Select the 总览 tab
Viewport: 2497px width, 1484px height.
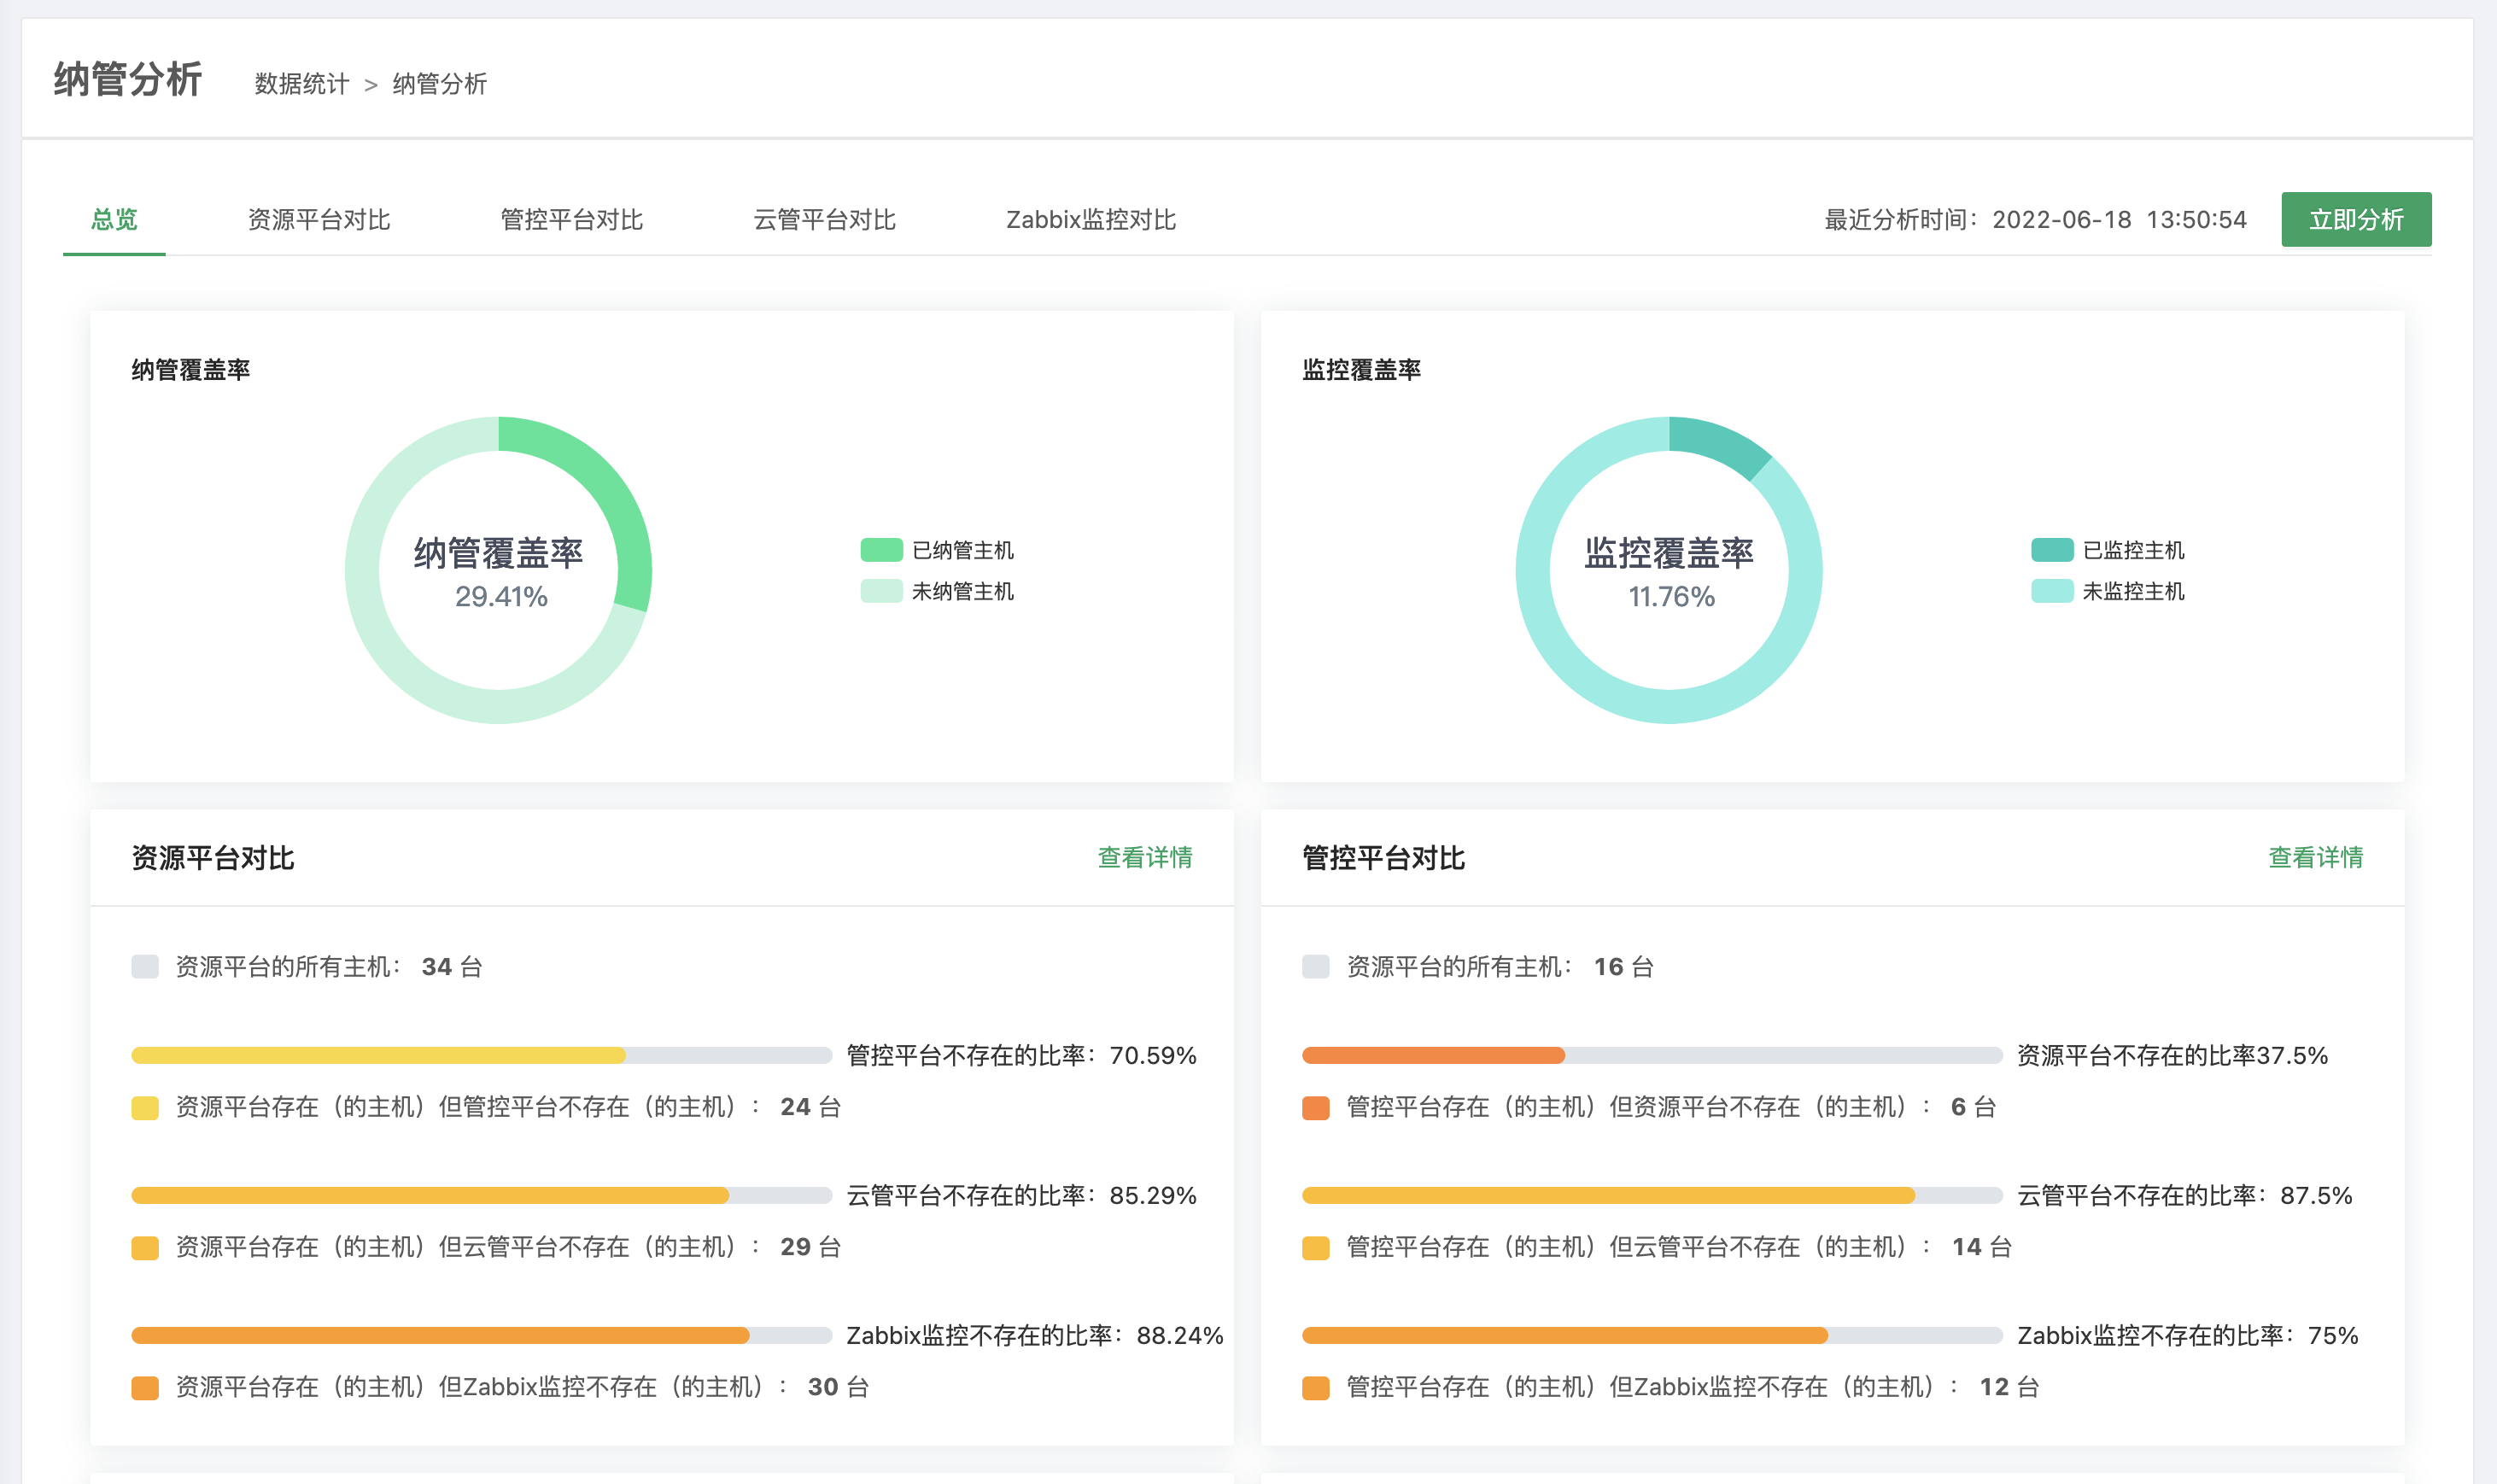(114, 219)
